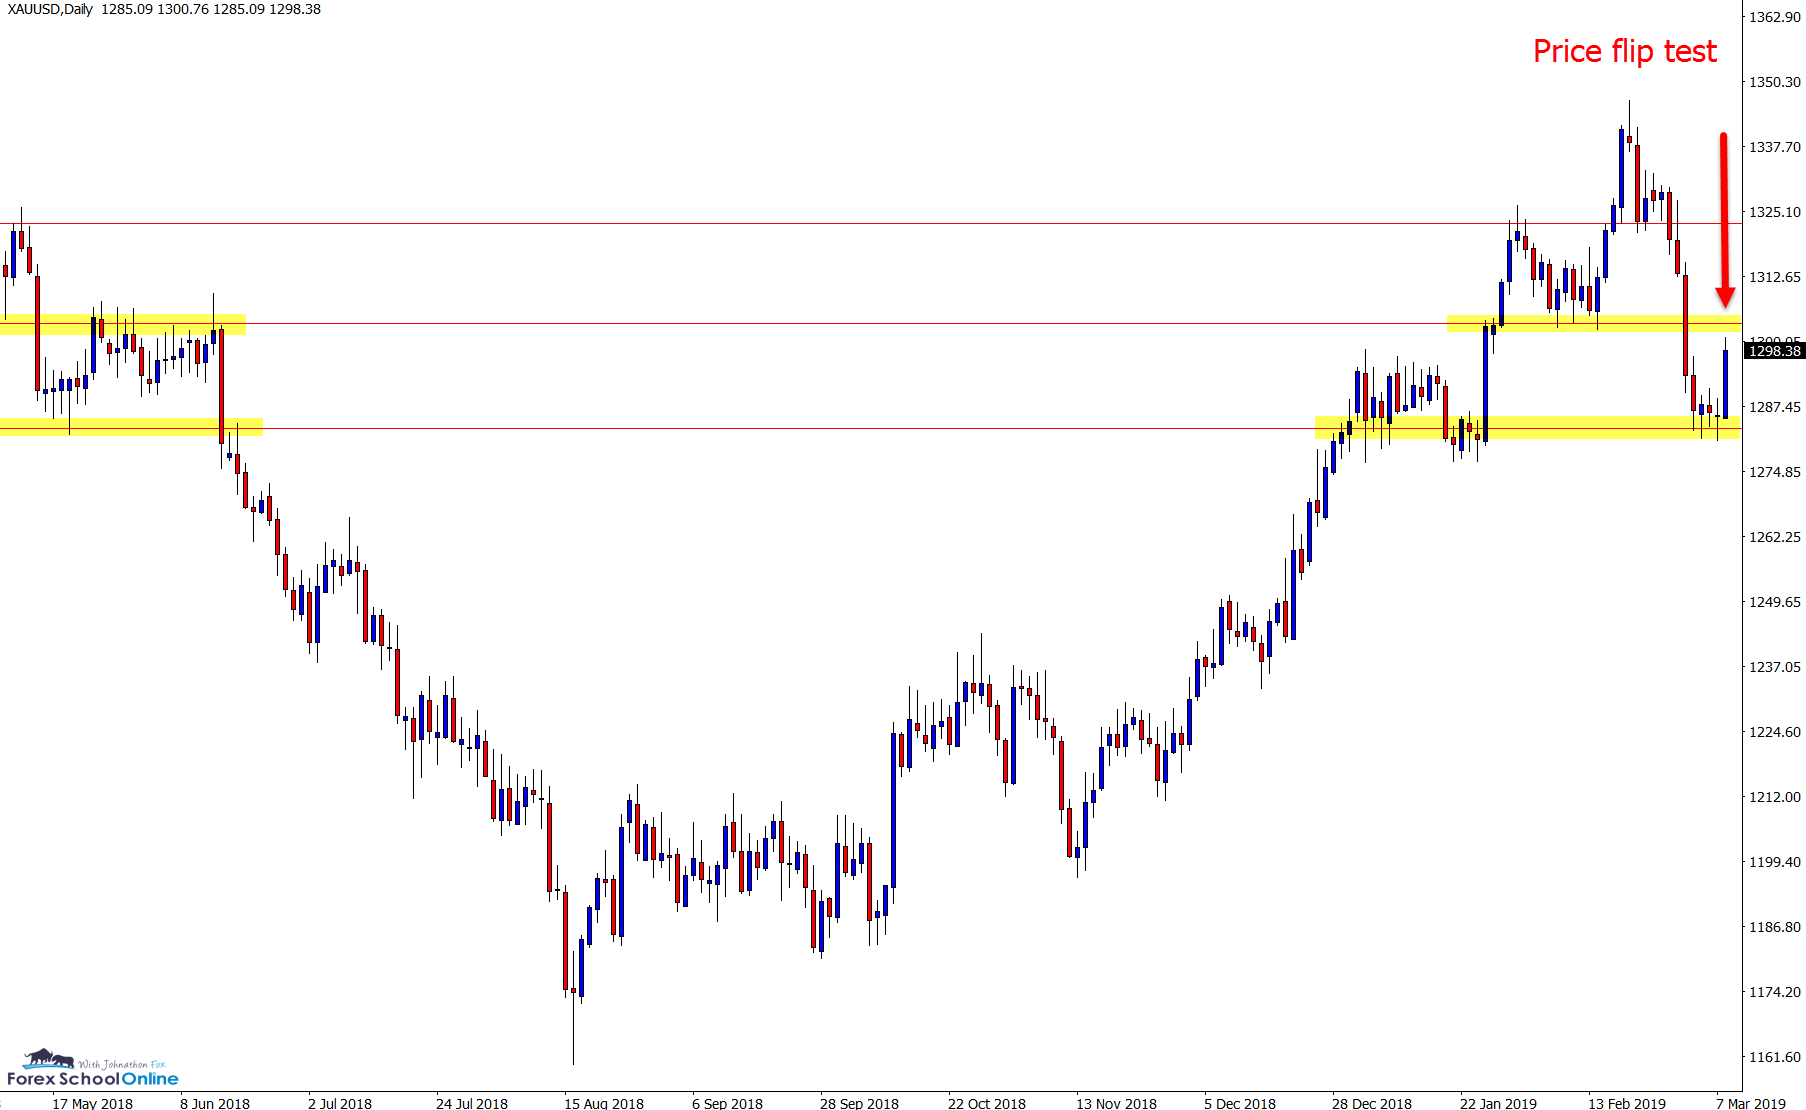Click the 13 Feb 2019 date label
Image resolution: width=1806 pixels, height=1110 pixels.
1627,1103
